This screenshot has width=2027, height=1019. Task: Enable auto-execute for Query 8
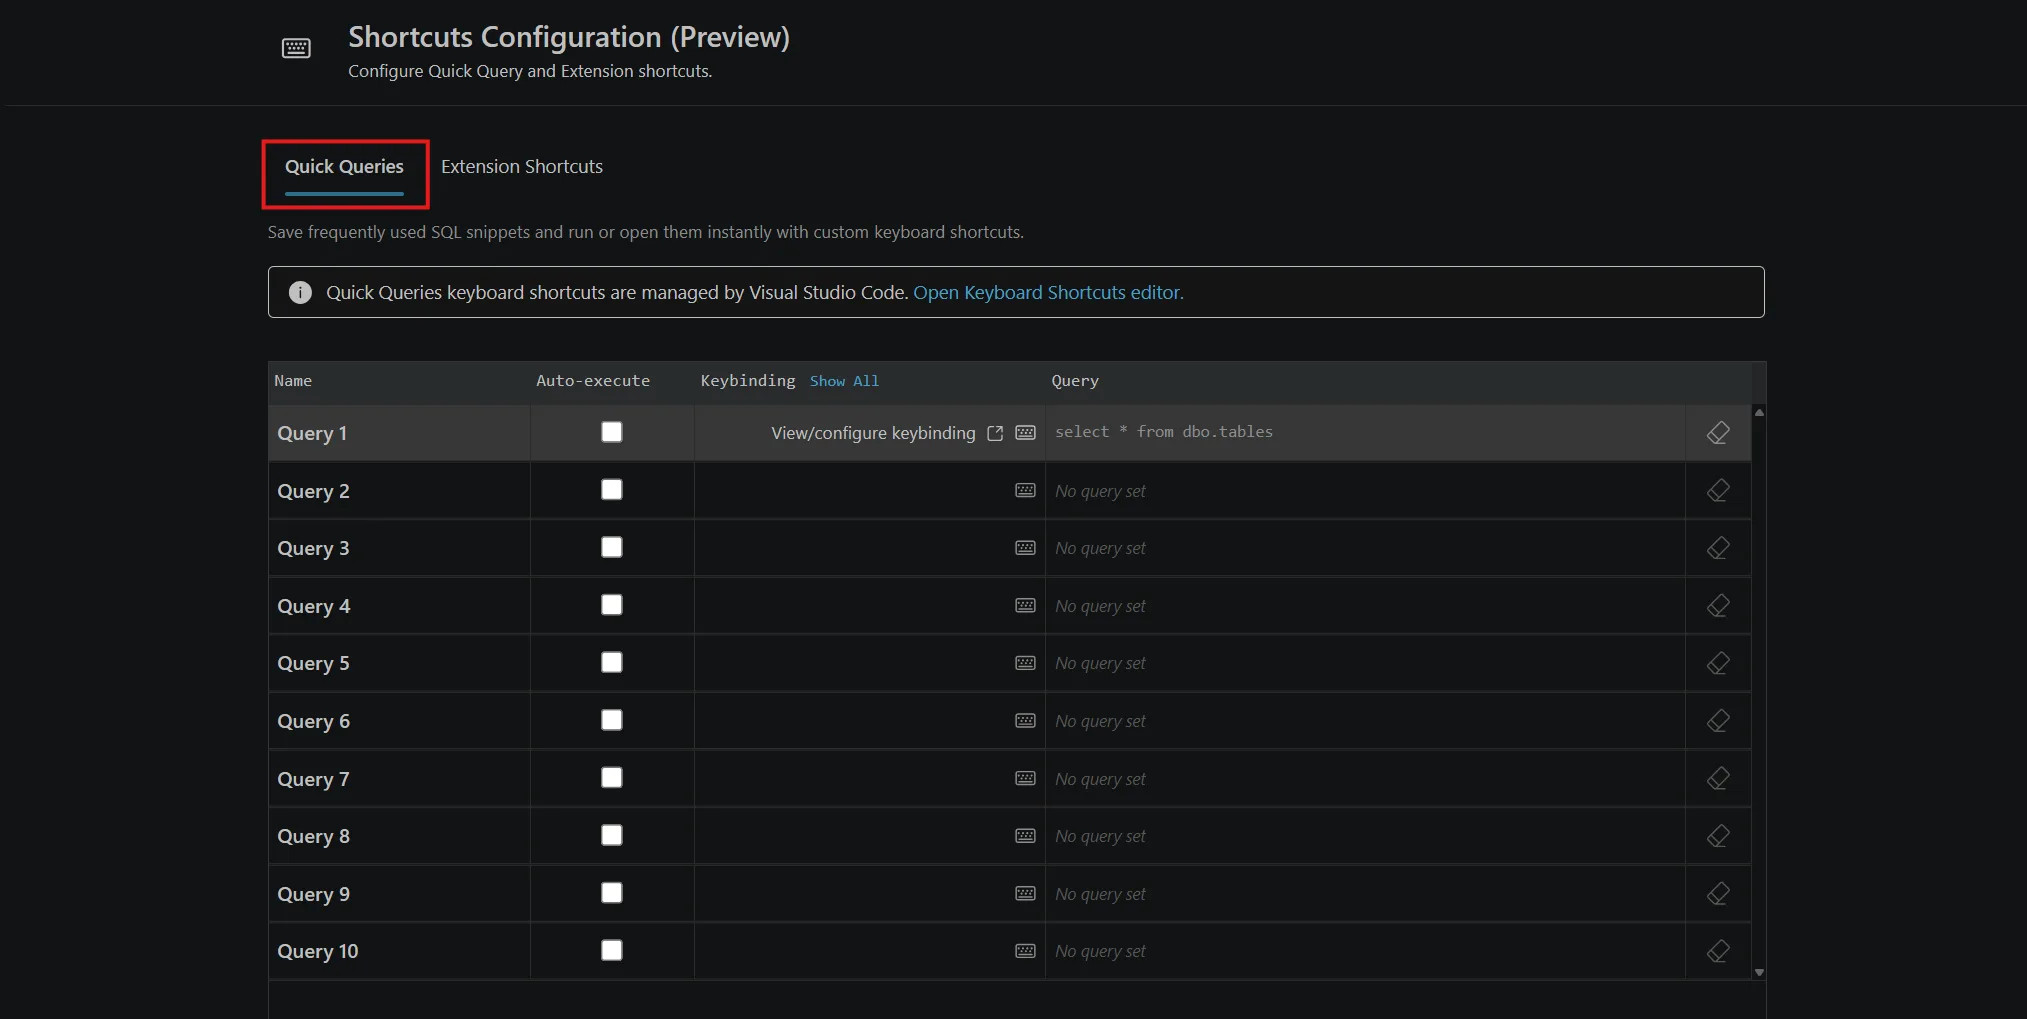(x=612, y=835)
